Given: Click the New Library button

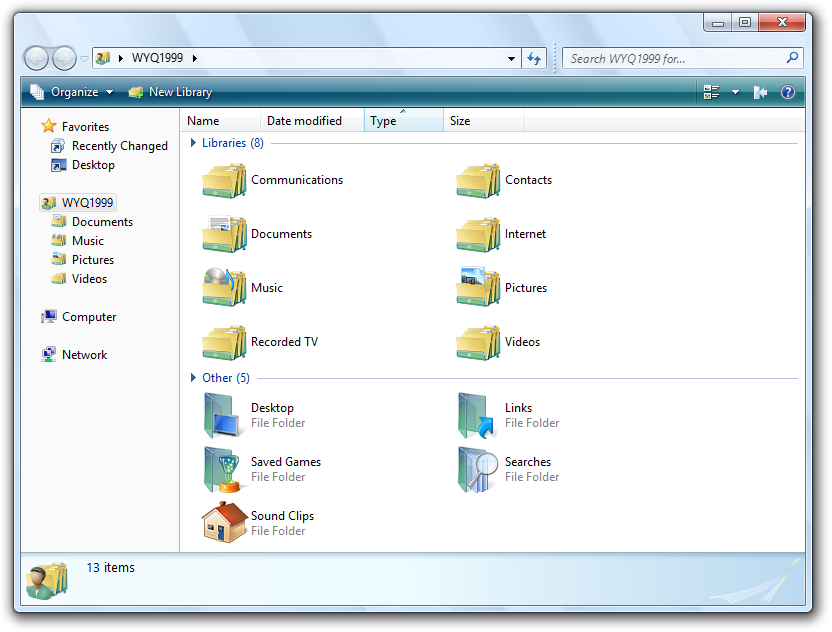Looking at the screenshot, I should [x=171, y=92].
